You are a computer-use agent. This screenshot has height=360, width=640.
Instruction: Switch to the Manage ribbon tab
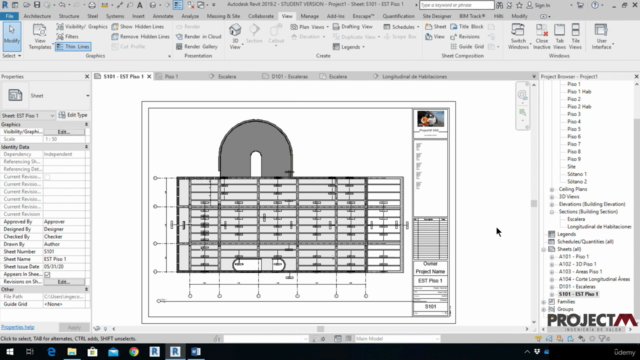coord(309,16)
